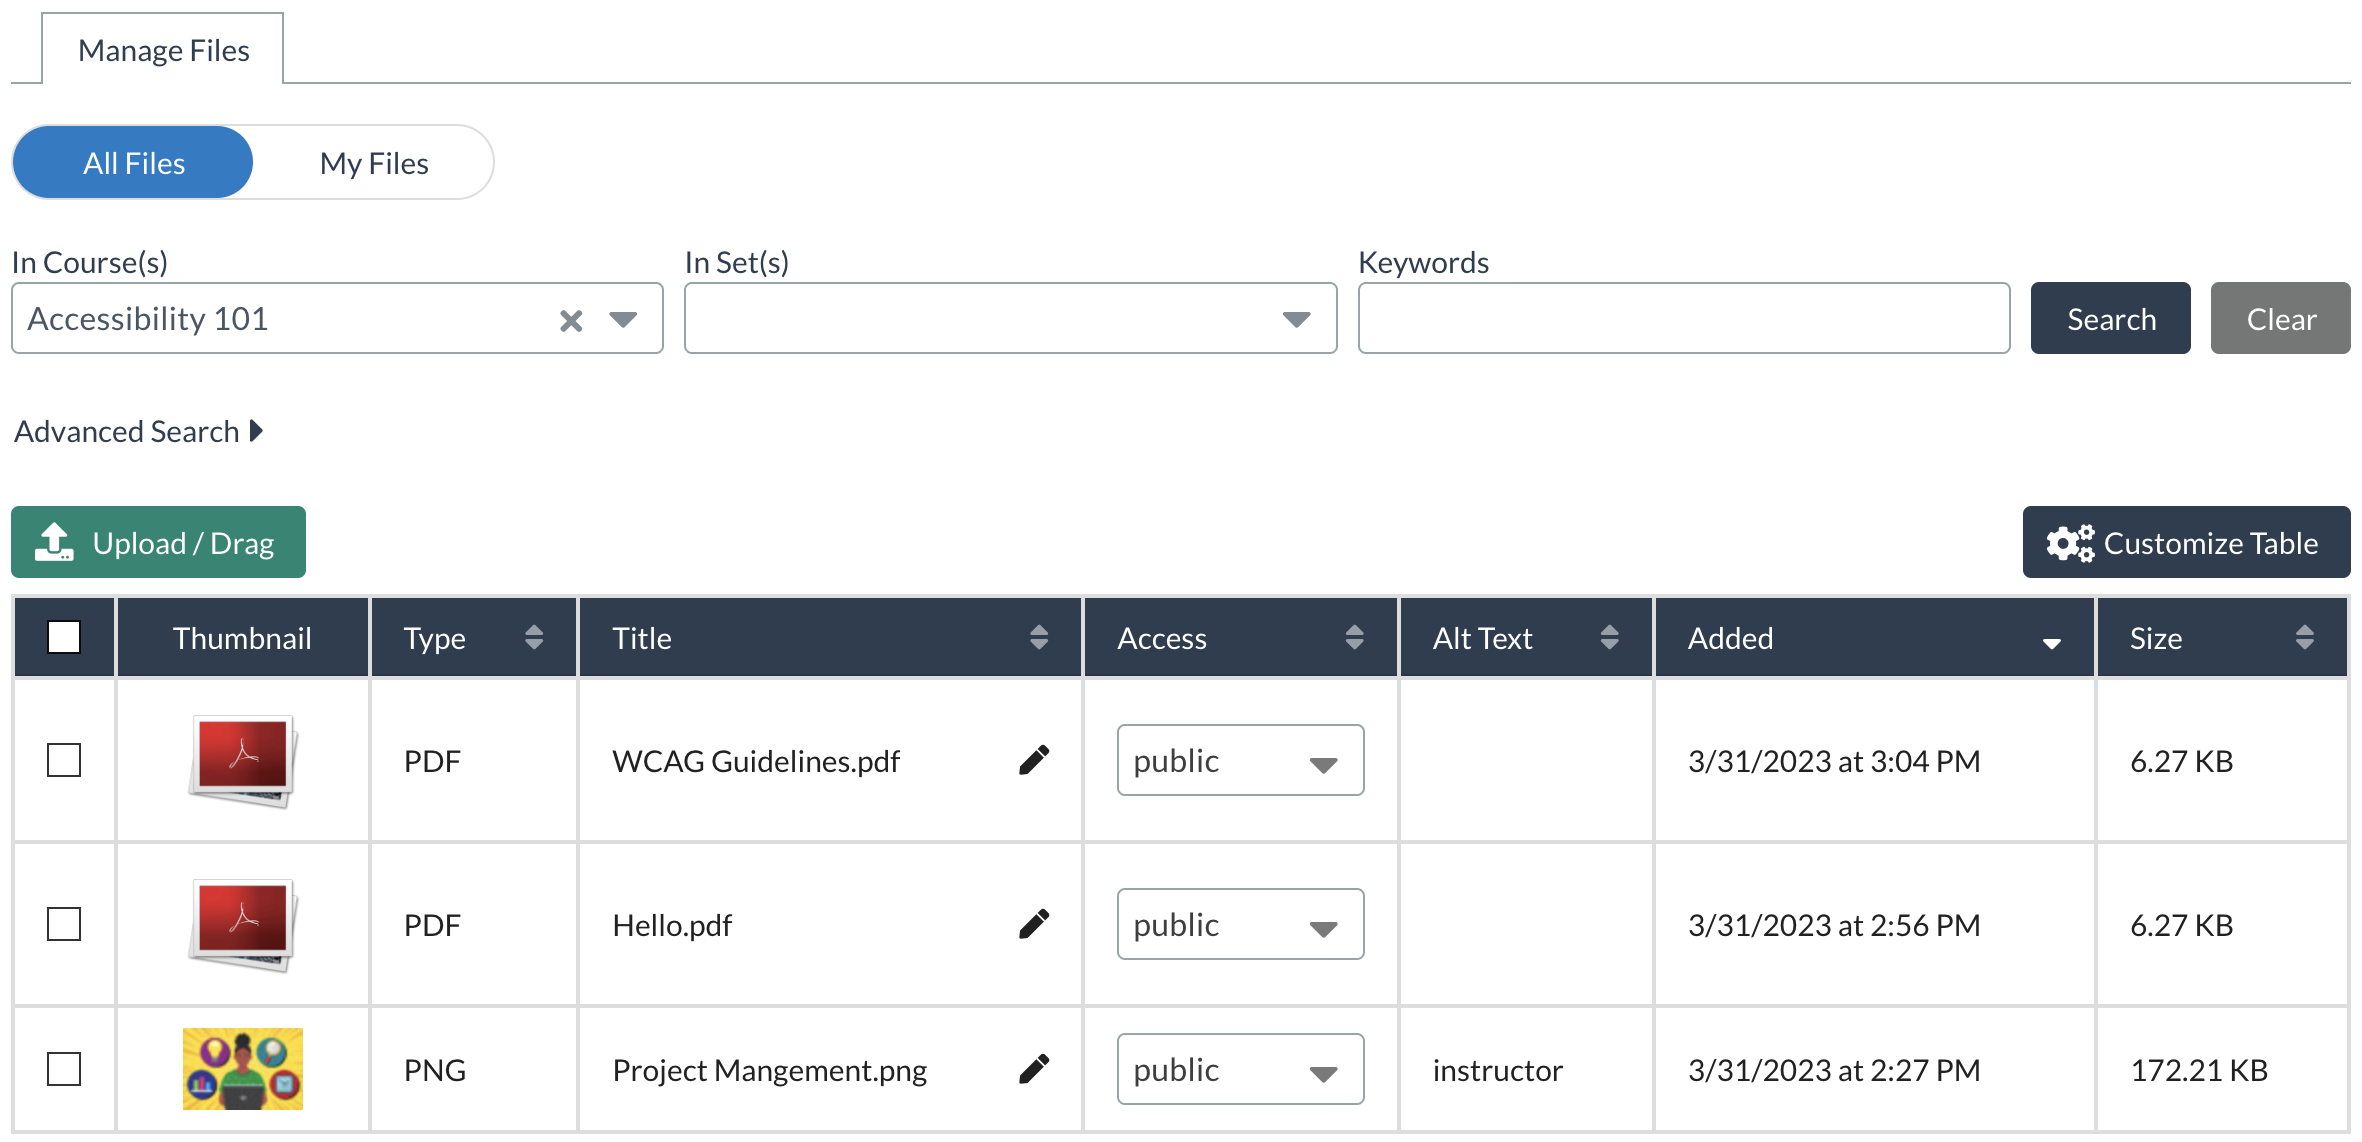Toggle the select-all checkbox in header
This screenshot has width=2362, height=1142.
[64, 637]
